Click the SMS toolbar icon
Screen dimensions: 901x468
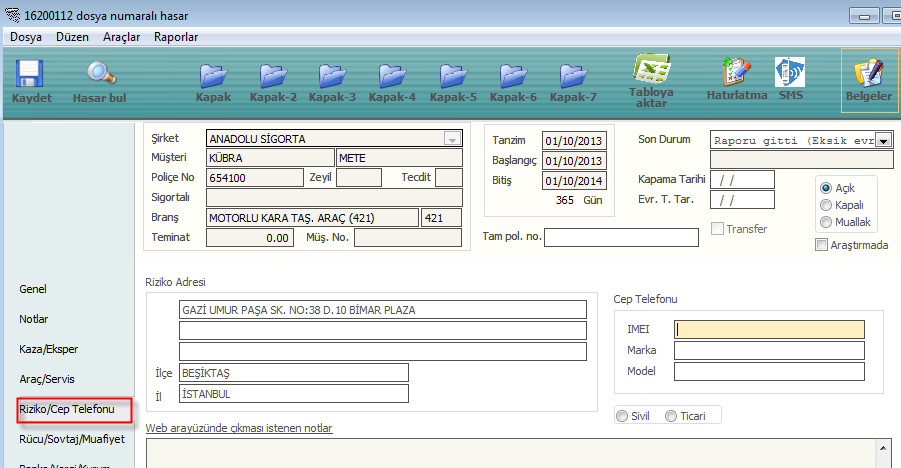coord(790,74)
